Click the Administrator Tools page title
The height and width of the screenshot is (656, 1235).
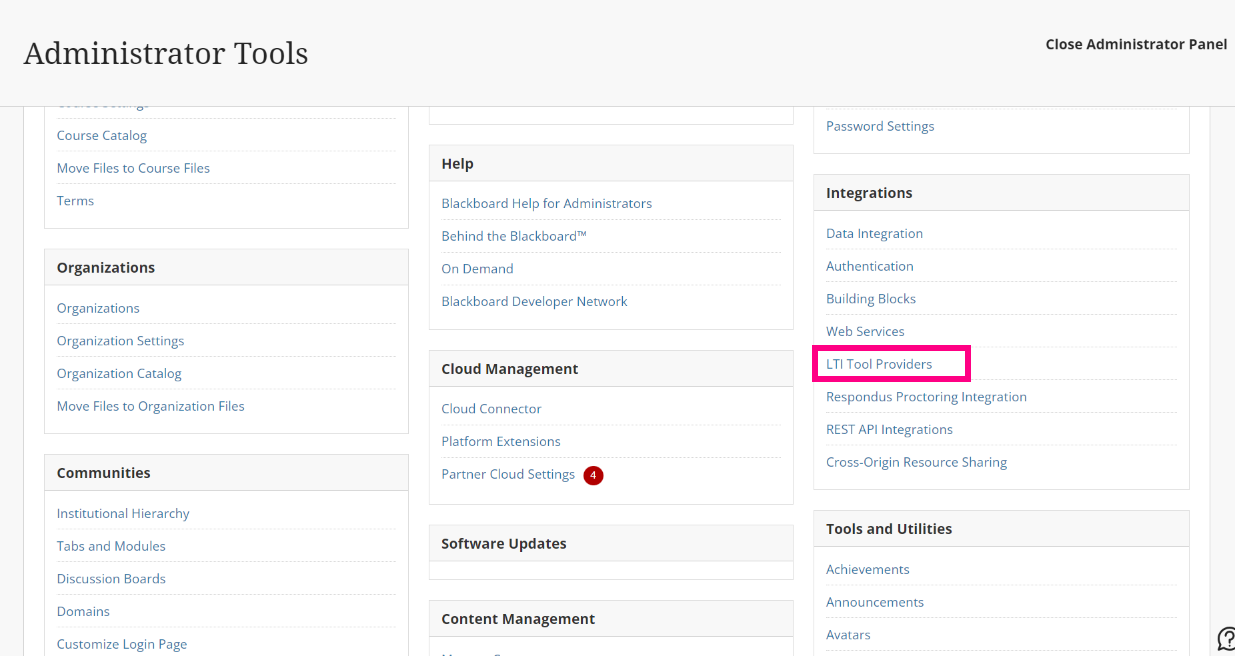coord(166,53)
